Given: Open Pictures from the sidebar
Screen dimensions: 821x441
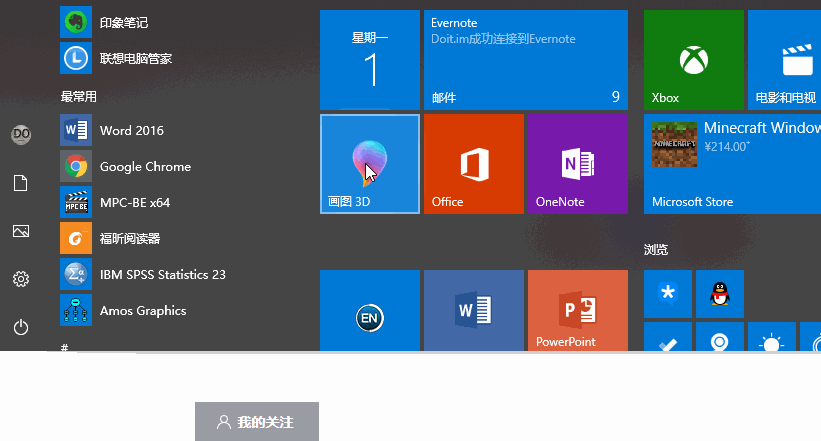Looking at the screenshot, I should pyautogui.click(x=21, y=231).
